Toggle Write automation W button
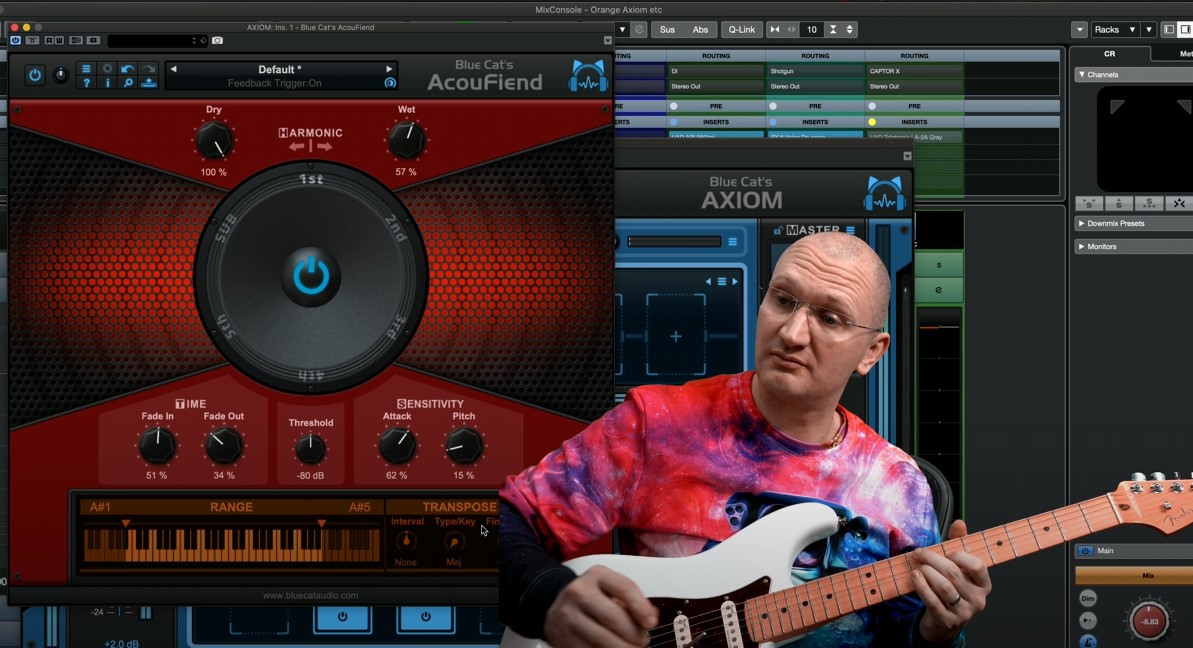This screenshot has height=648, width=1193. (x=59, y=40)
